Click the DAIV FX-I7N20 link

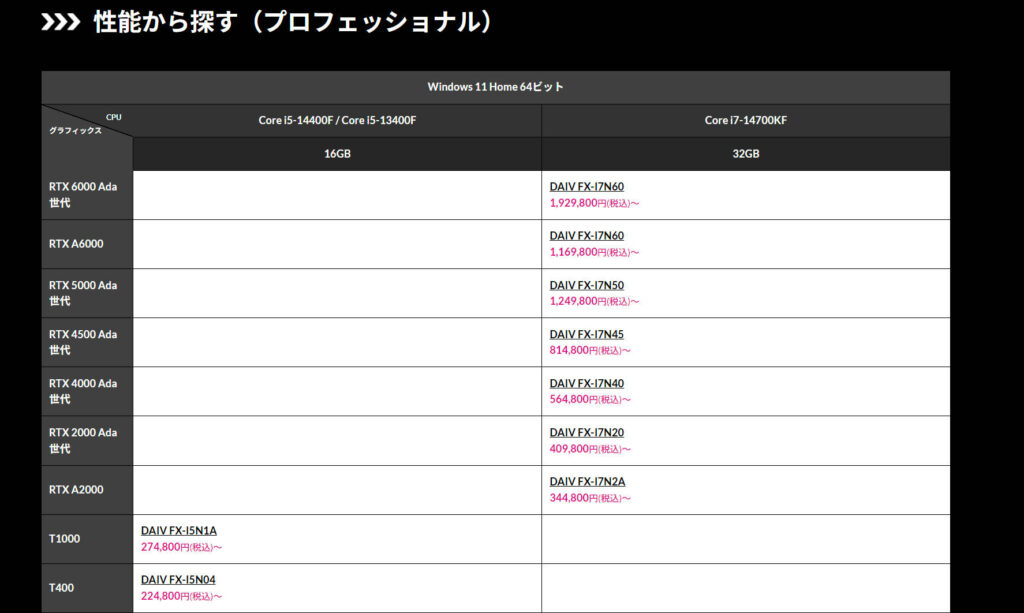click(586, 432)
